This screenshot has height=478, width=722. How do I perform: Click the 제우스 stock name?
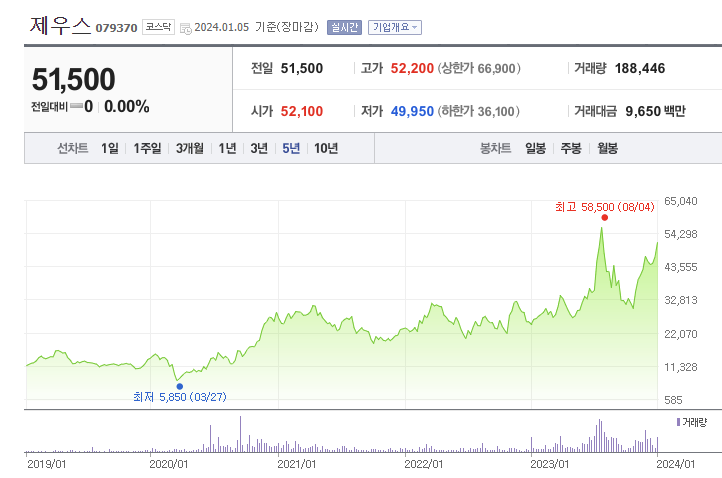[x=60, y=25]
